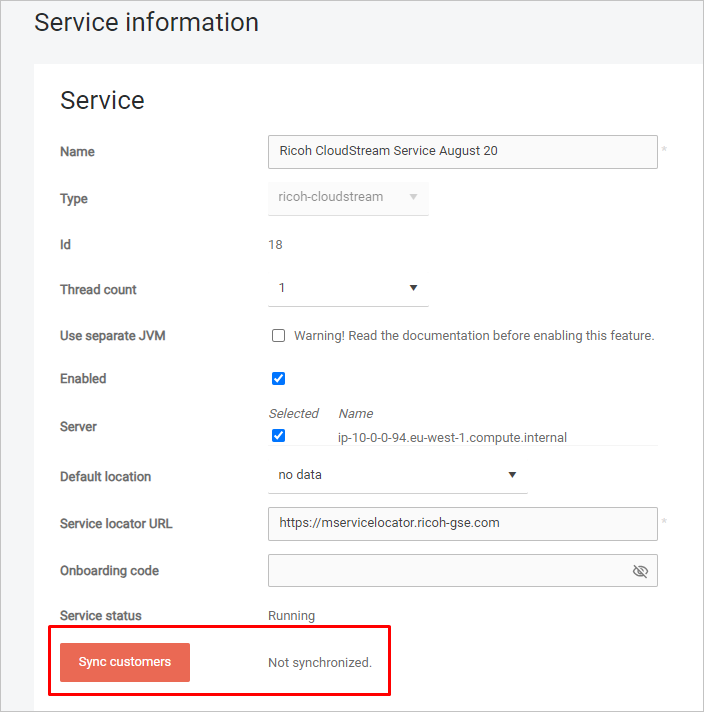Toggle onboarding code visibility eye icon
Image resolution: width=704 pixels, height=712 pixels.
click(x=640, y=571)
